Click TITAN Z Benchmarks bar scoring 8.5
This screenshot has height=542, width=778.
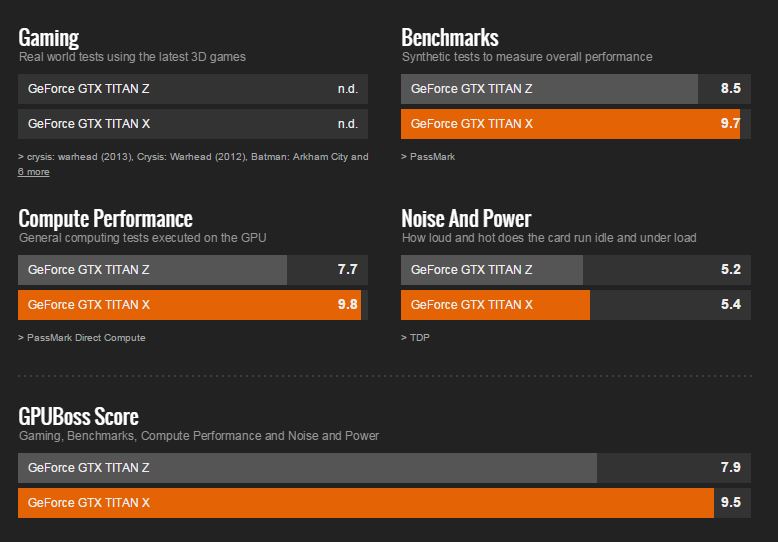pyautogui.click(x=576, y=89)
